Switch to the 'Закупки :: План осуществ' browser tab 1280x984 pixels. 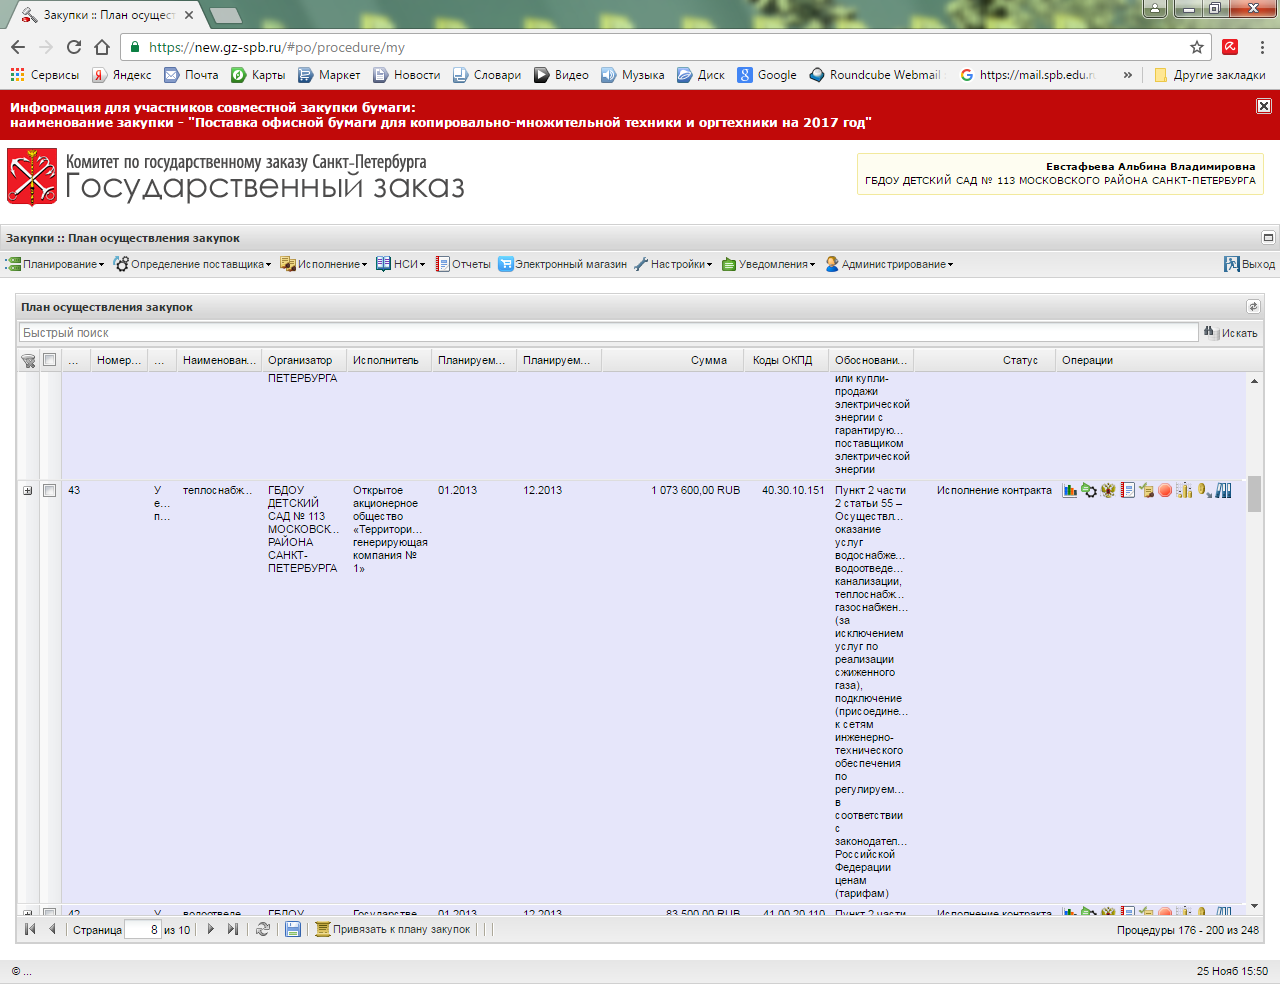pyautogui.click(x=107, y=15)
